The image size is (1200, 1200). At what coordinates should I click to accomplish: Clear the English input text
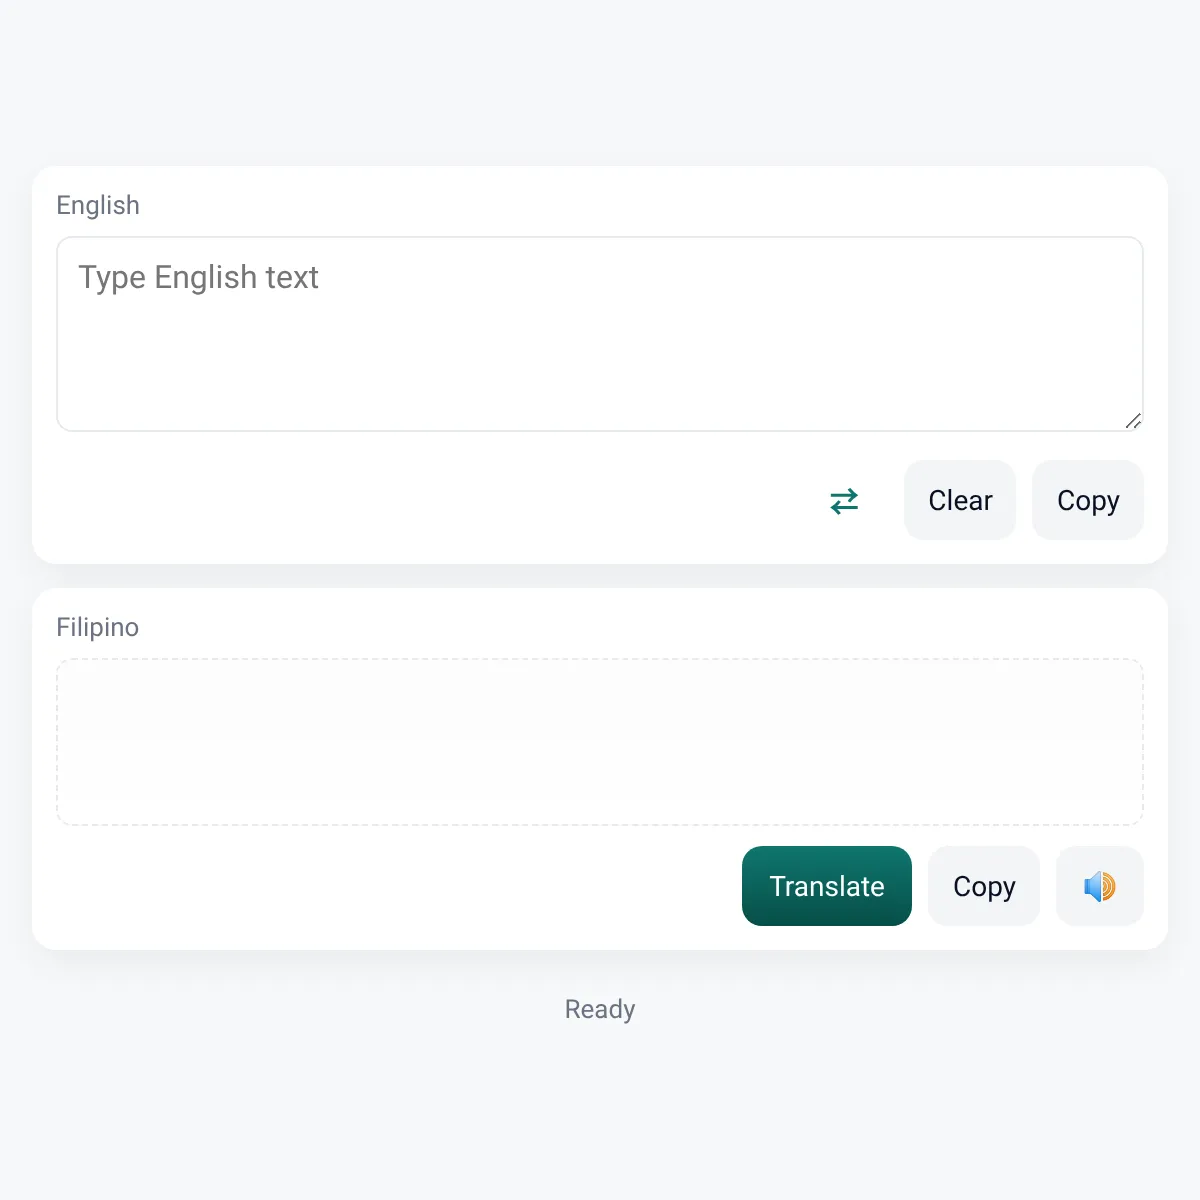pos(960,500)
